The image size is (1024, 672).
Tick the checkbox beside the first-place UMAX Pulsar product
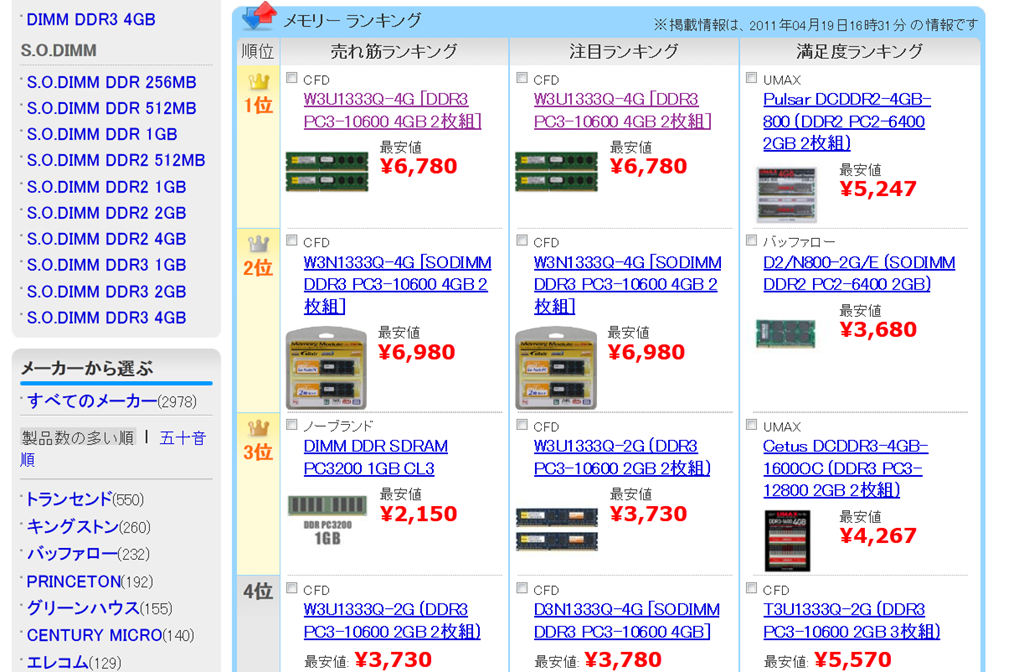point(752,78)
